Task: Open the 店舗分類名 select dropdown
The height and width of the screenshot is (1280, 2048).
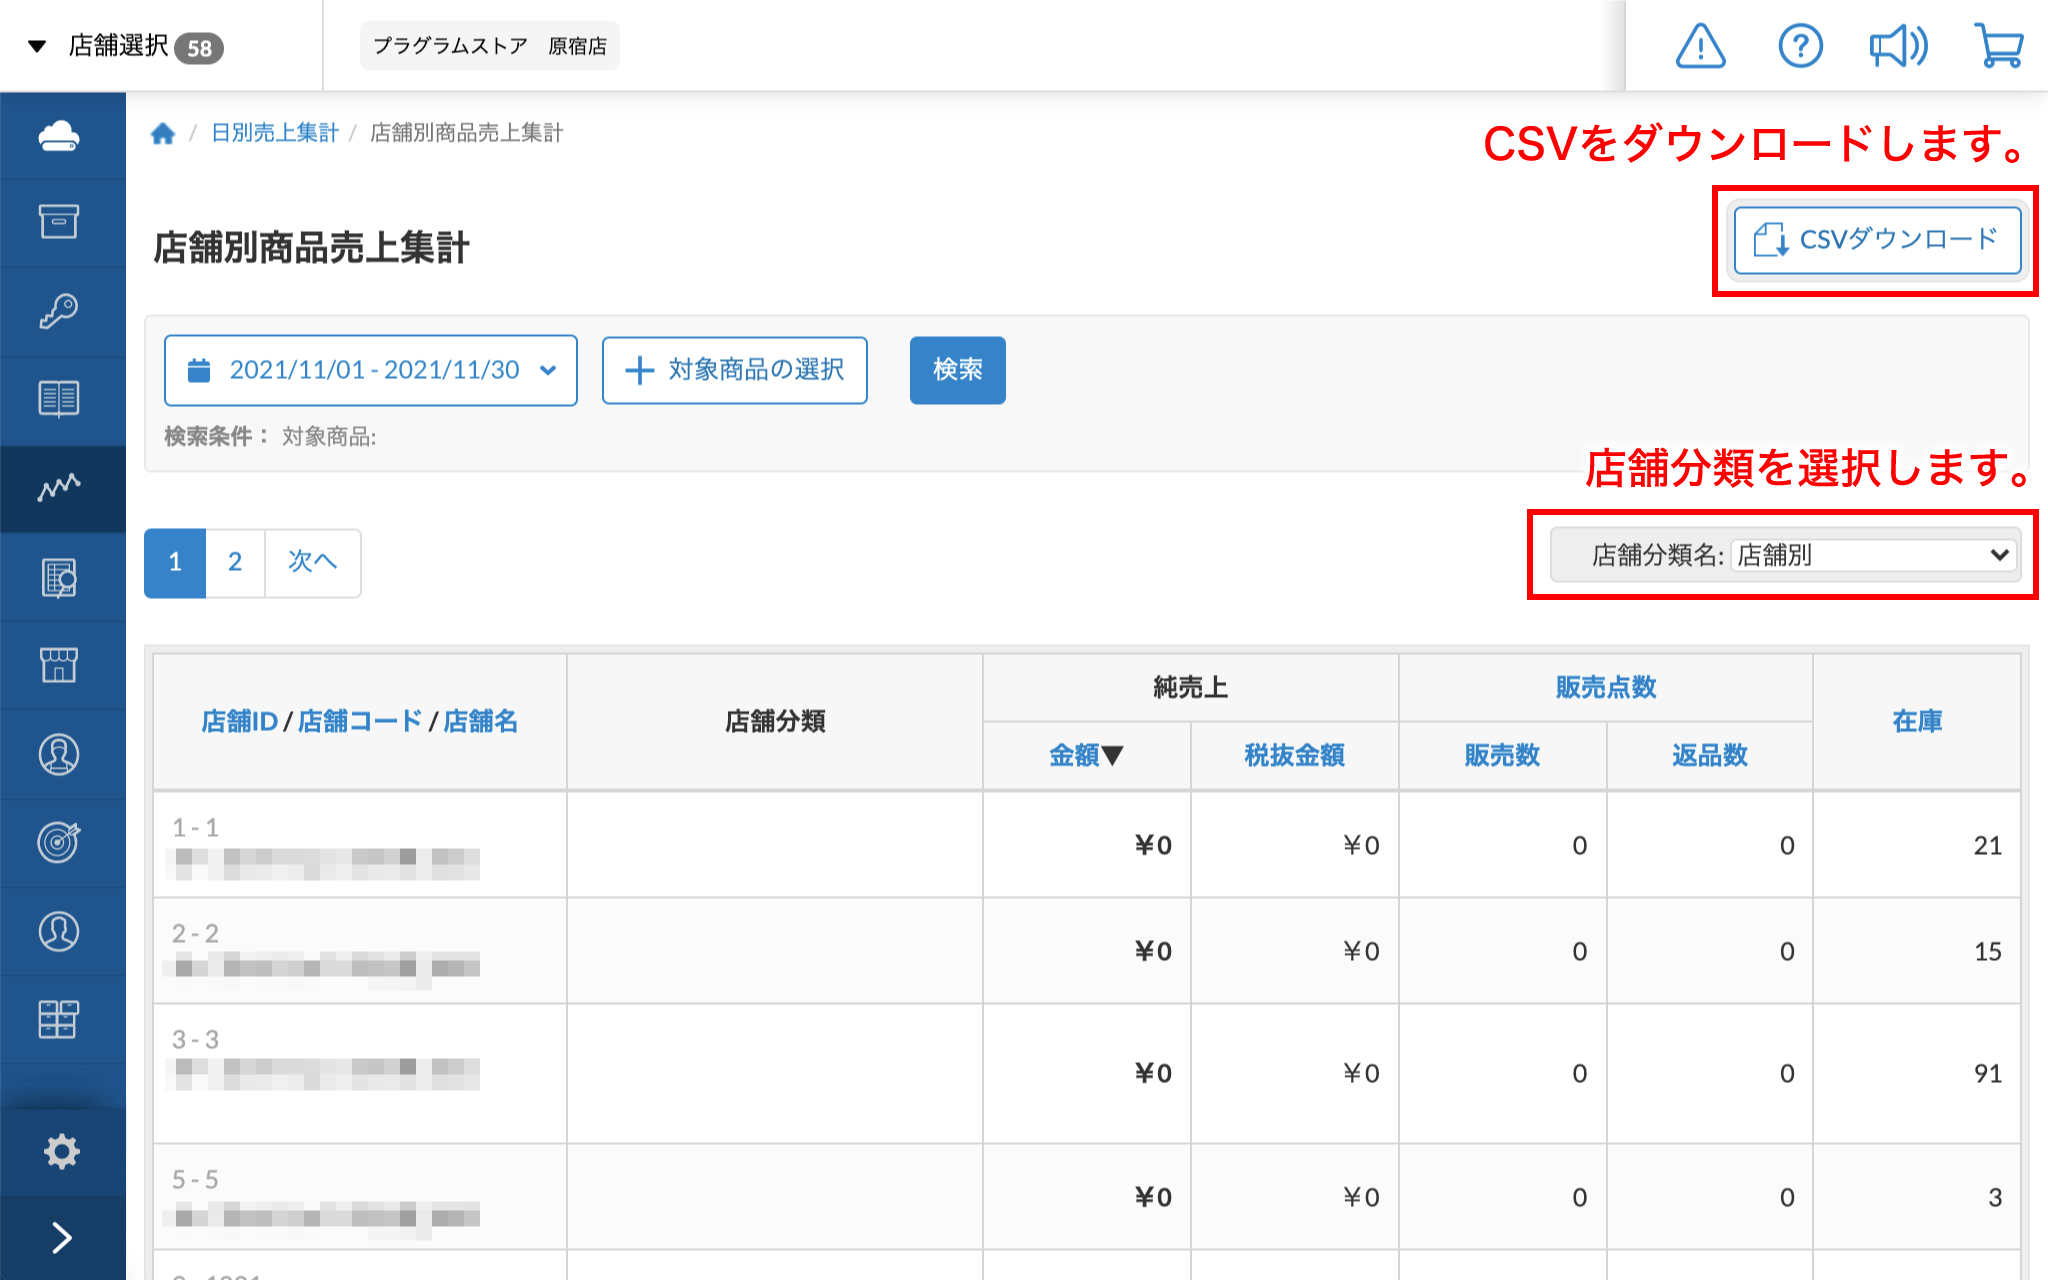Action: point(1873,555)
